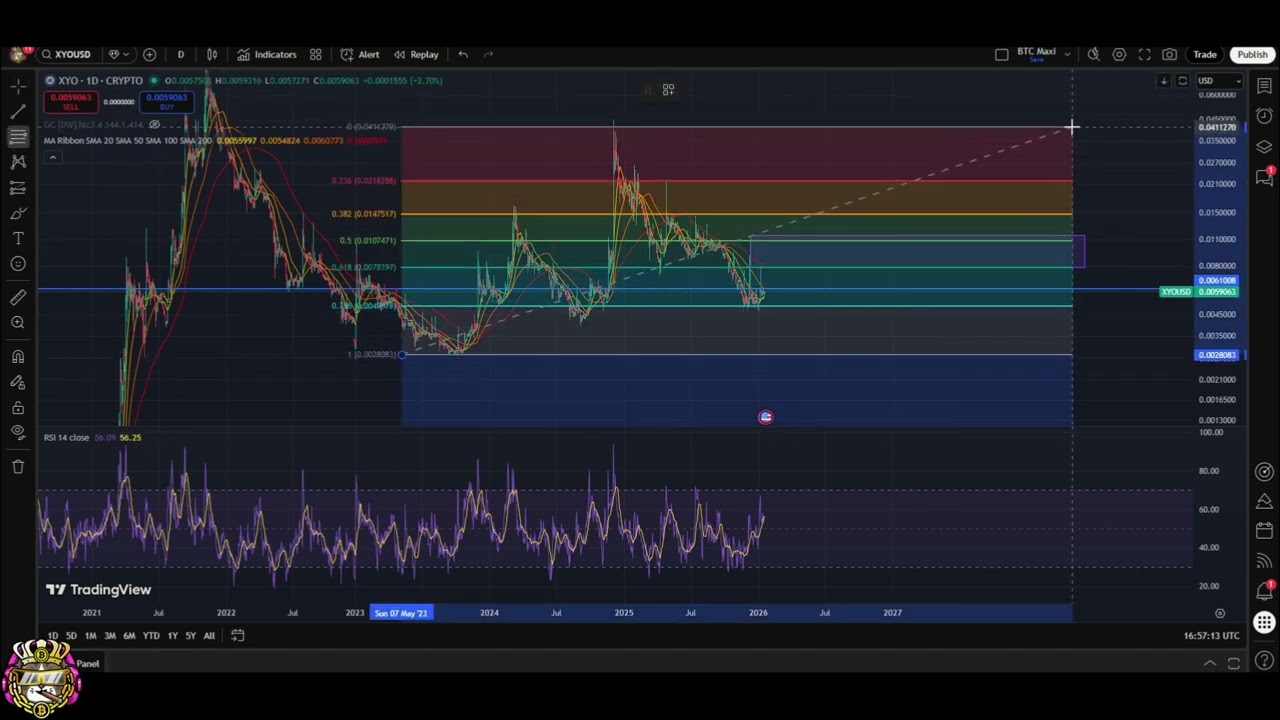This screenshot has width=1280, height=720.
Task: Open the go-to-date calendar icon
Action: (237, 635)
